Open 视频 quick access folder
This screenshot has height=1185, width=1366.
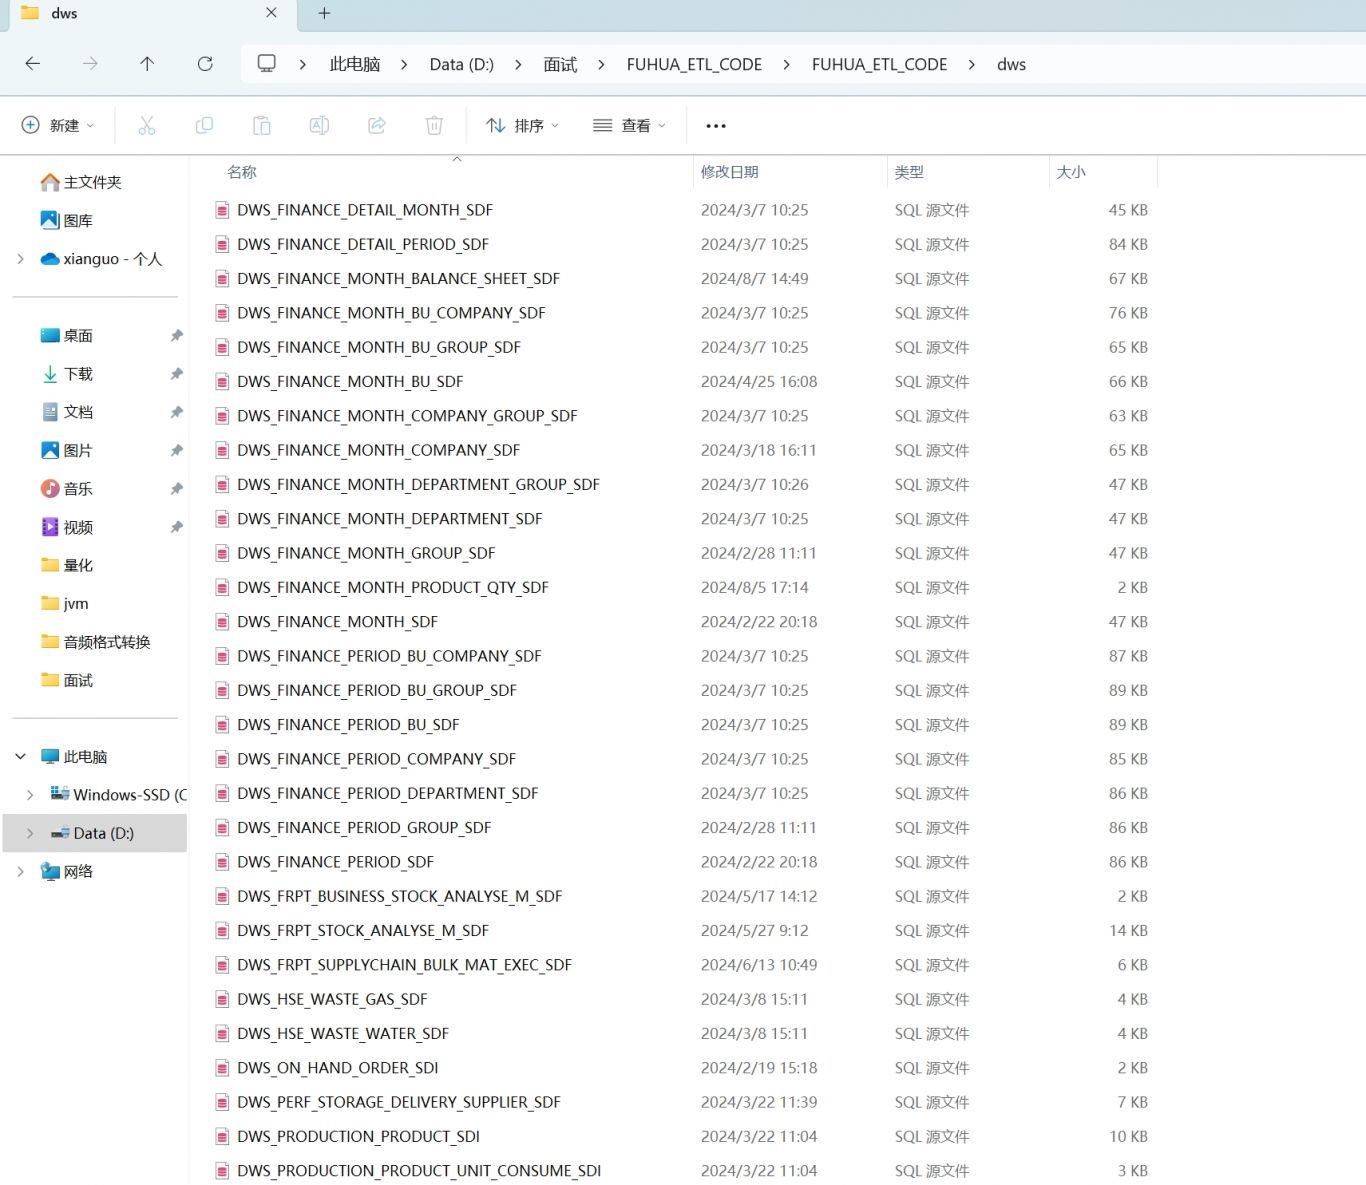coord(66,527)
